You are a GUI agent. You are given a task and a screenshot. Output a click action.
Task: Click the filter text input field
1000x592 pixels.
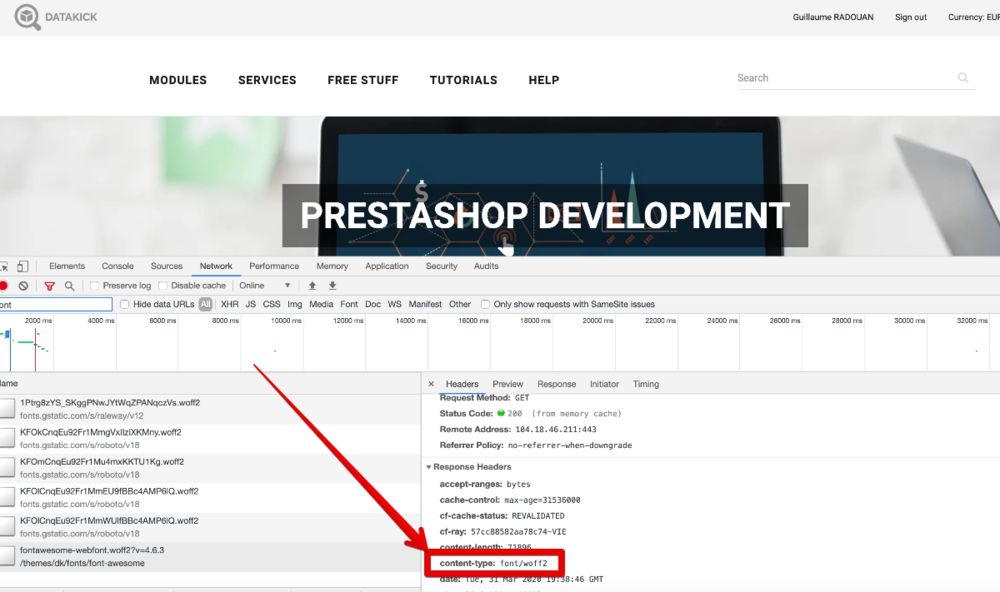coord(56,304)
